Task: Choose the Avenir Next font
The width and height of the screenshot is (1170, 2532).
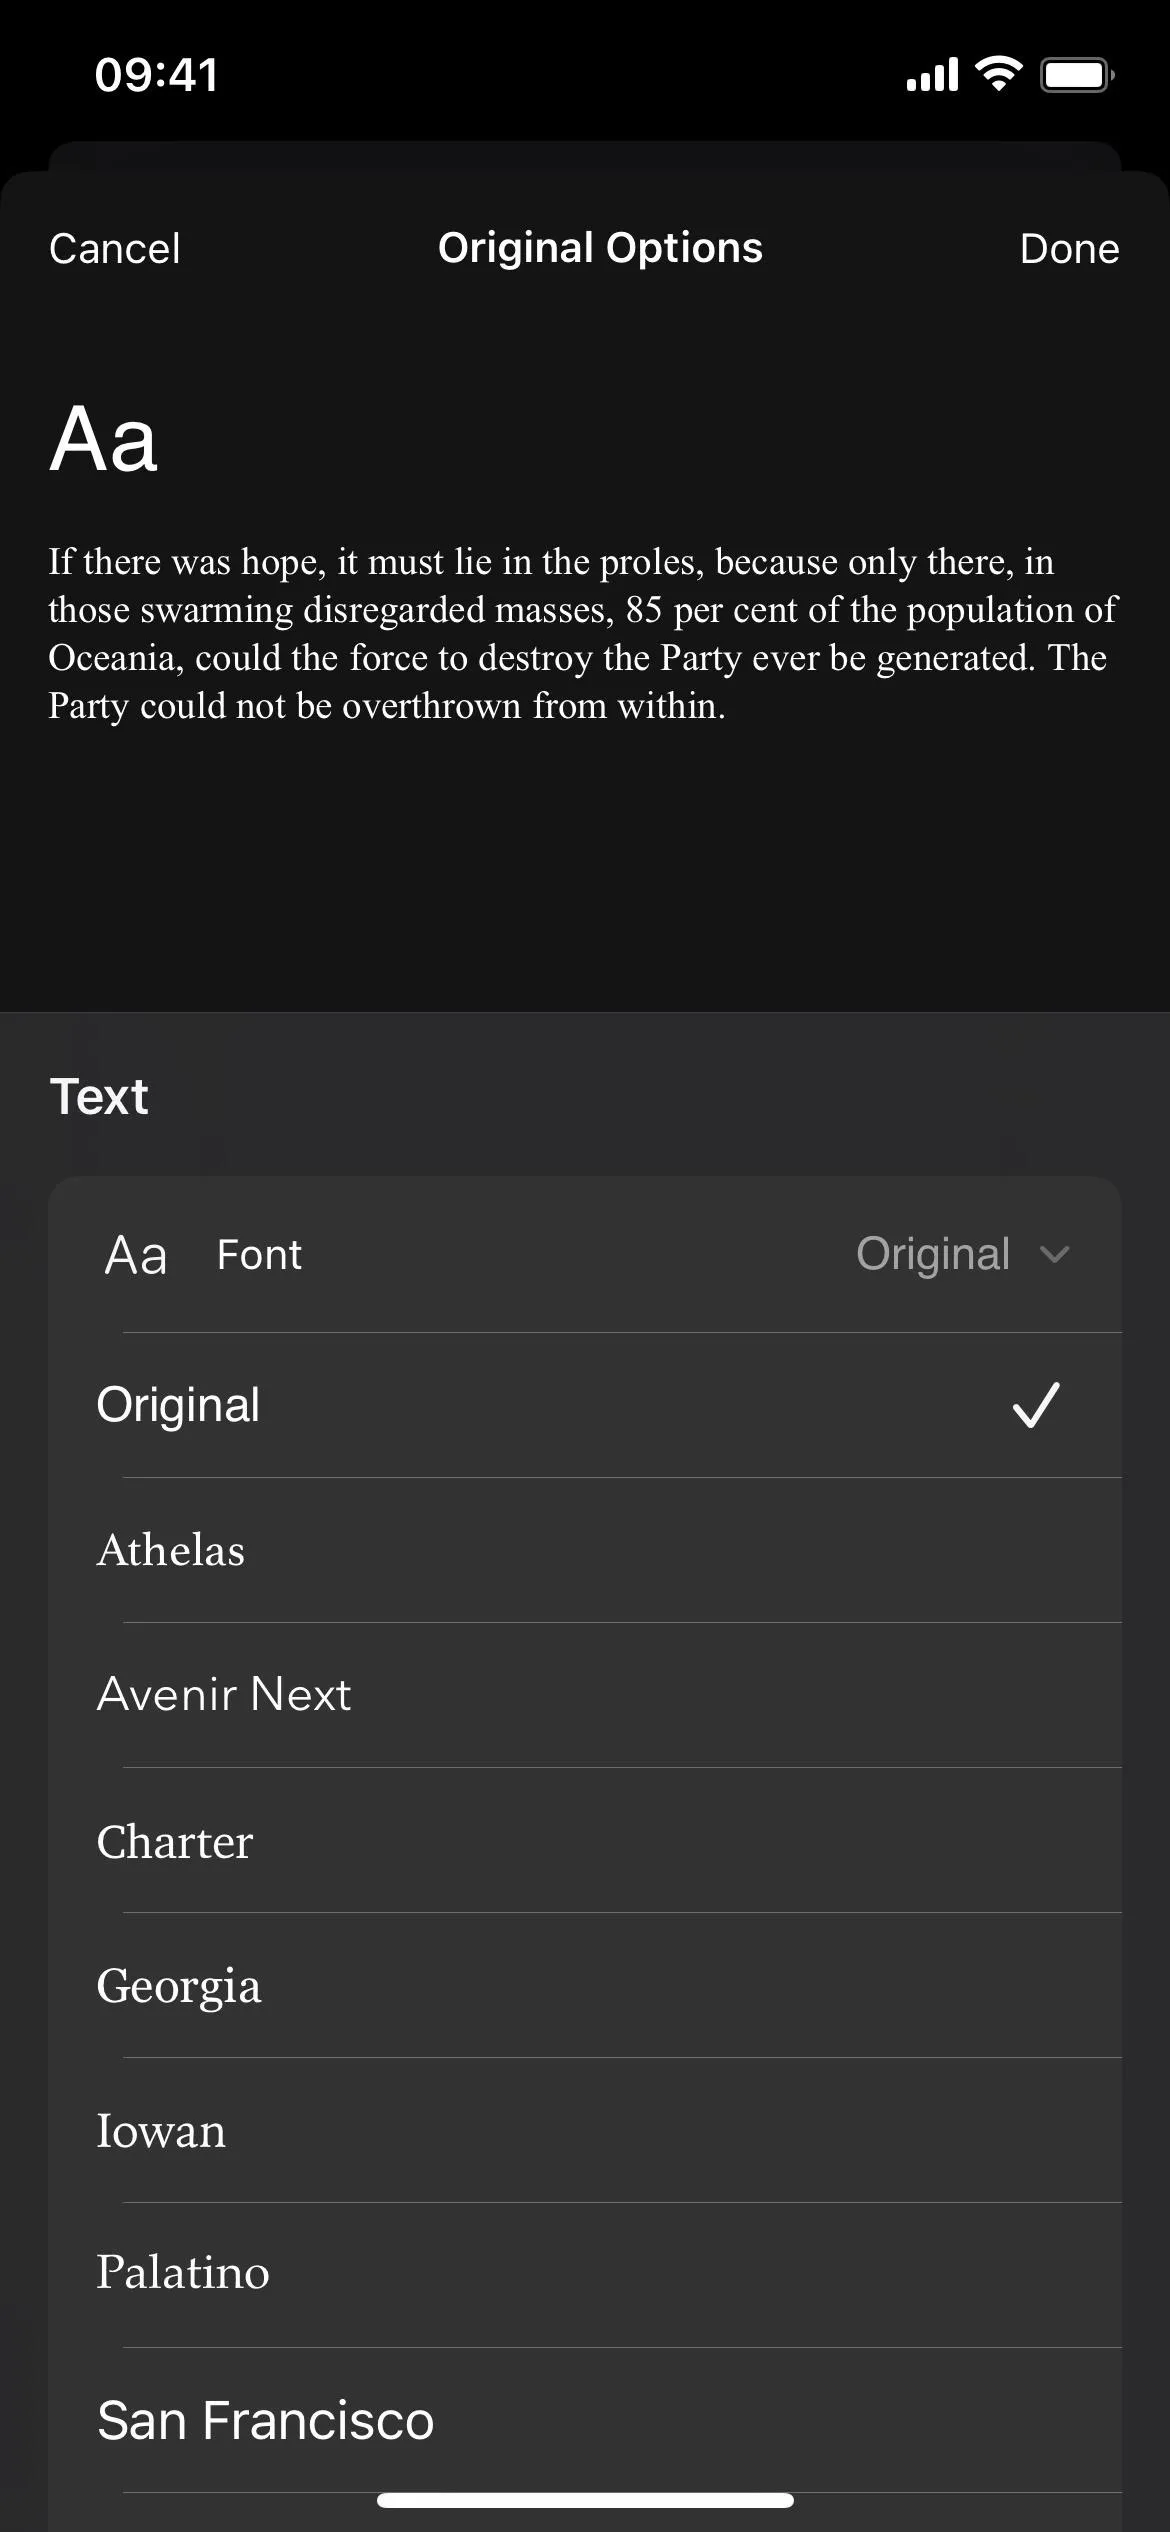Action: coord(585,1695)
